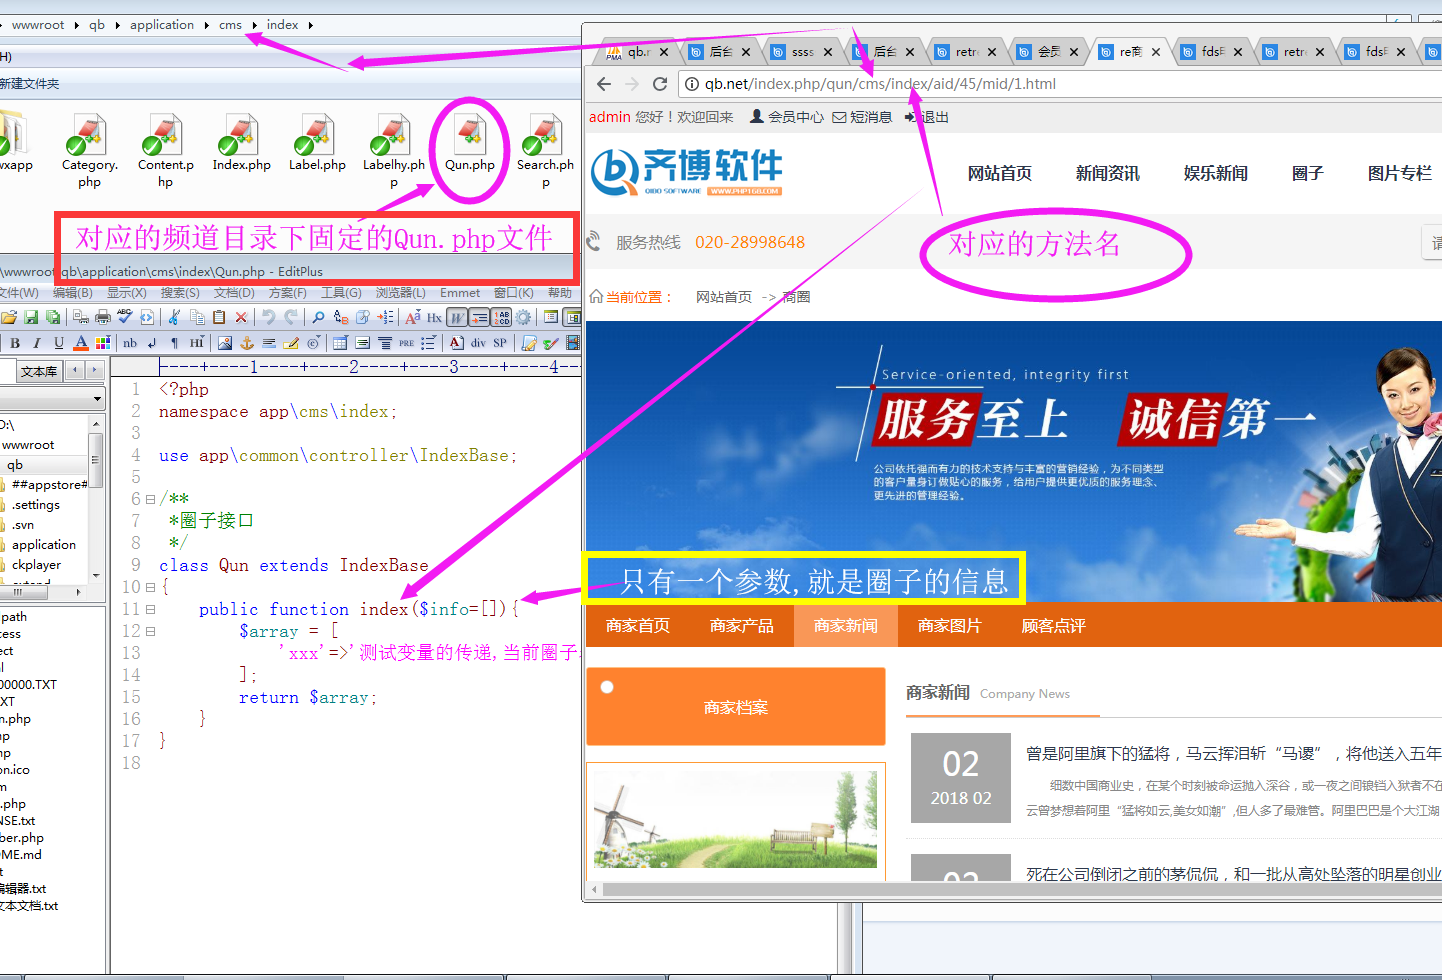This screenshot has height=980, width=1442.
Task: Collapse the code fold at line 6
Action: point(150,499)
